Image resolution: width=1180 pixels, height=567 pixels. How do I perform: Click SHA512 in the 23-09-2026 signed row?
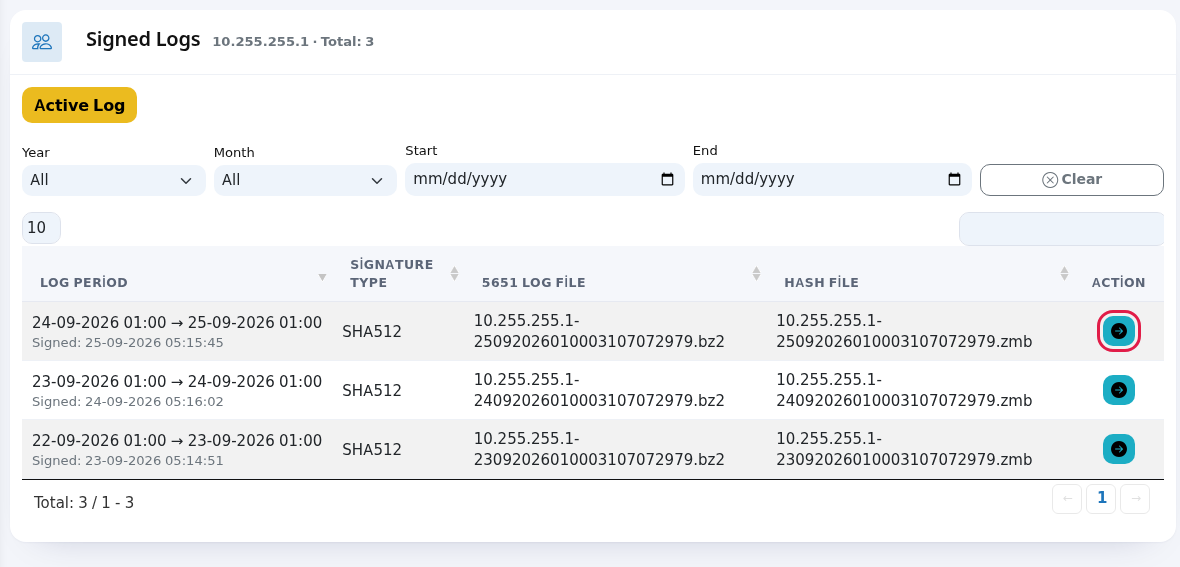(372, 449)
